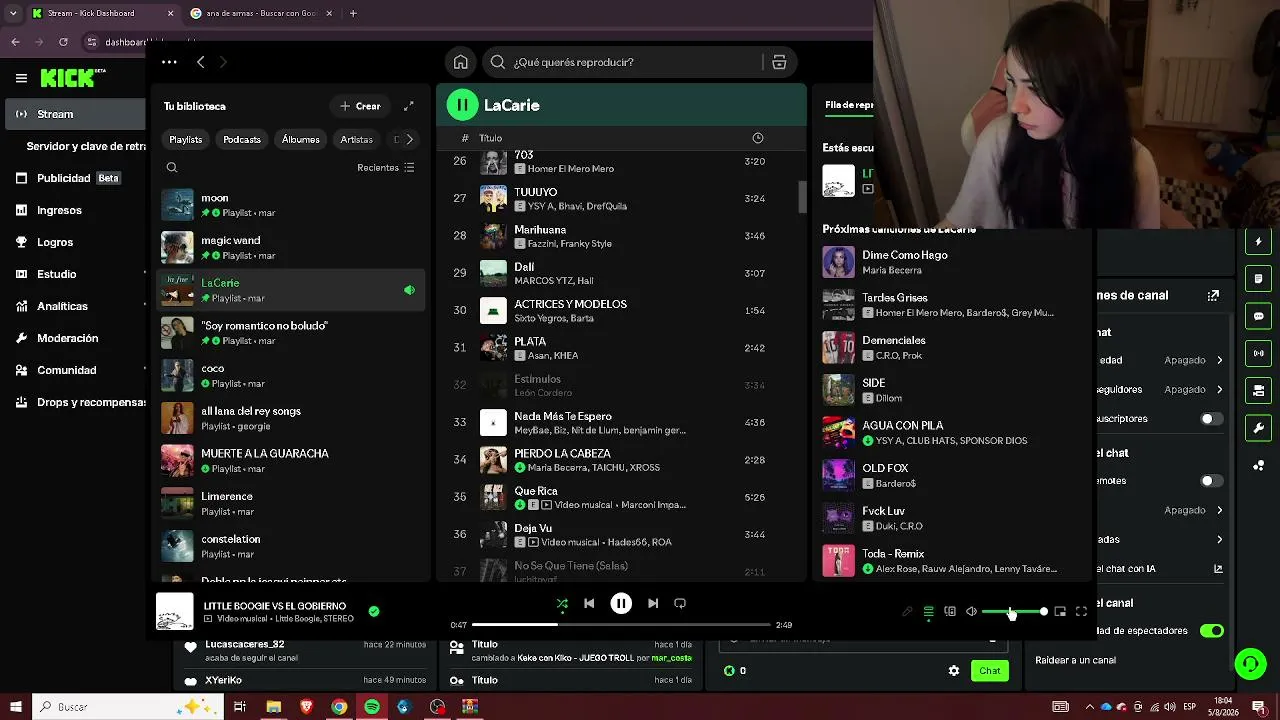Go back in Spotify navigation
The width and height of the screenshot is (1280, 720).
pyautogui.click(x=201, y=62)
